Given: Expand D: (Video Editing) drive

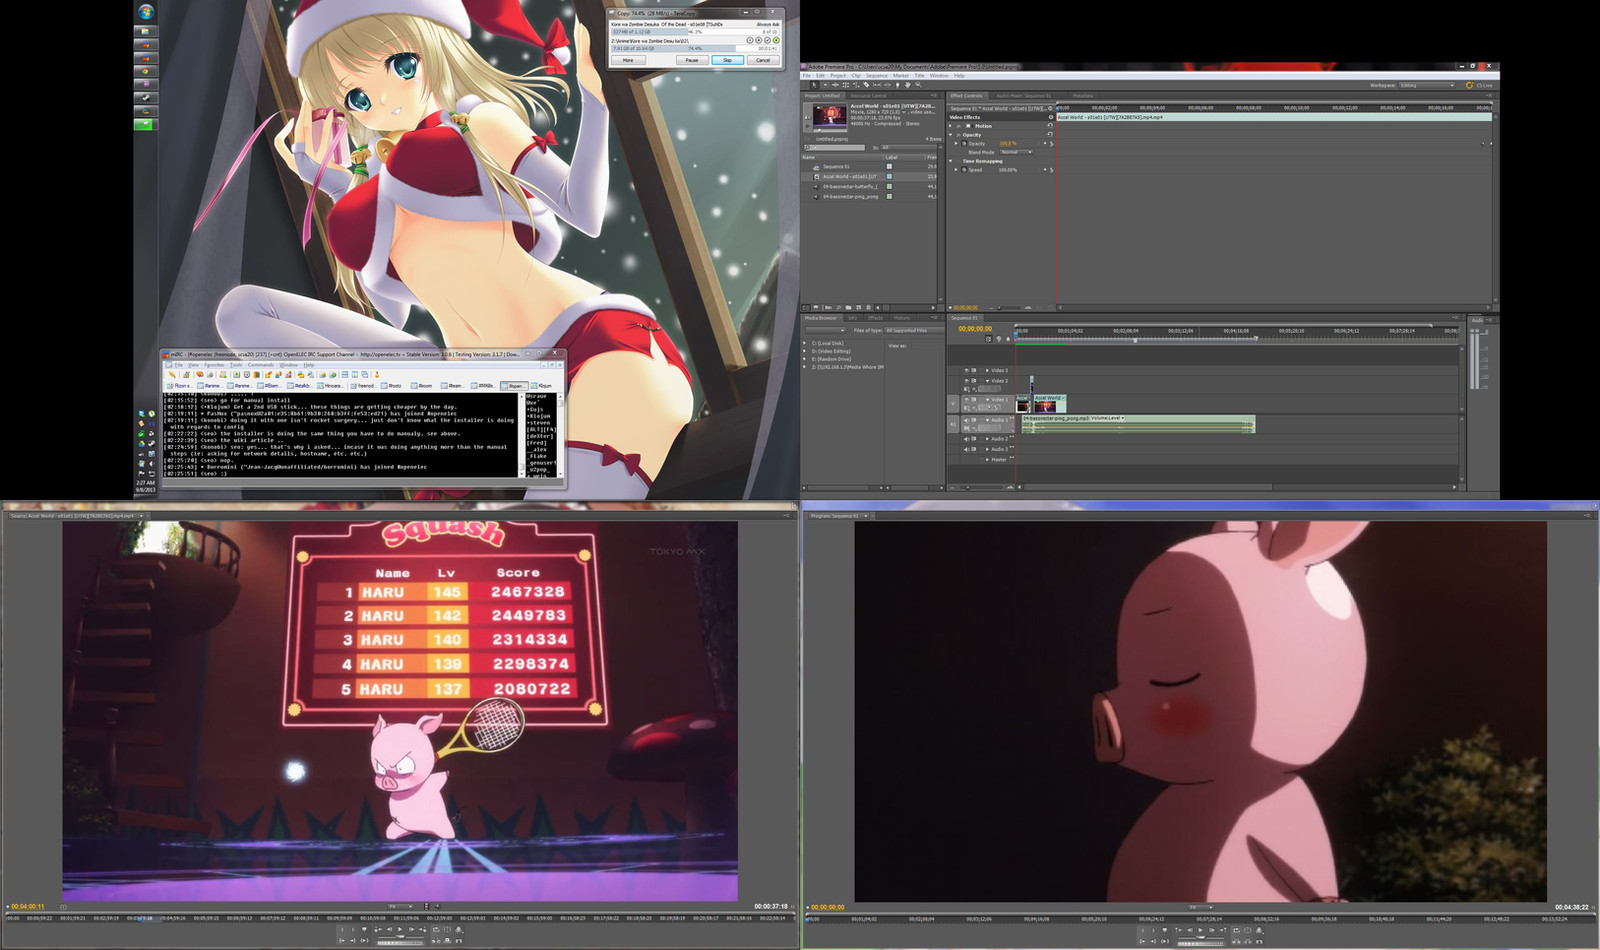Looking at the screenshot, I should tap(804, 351).
